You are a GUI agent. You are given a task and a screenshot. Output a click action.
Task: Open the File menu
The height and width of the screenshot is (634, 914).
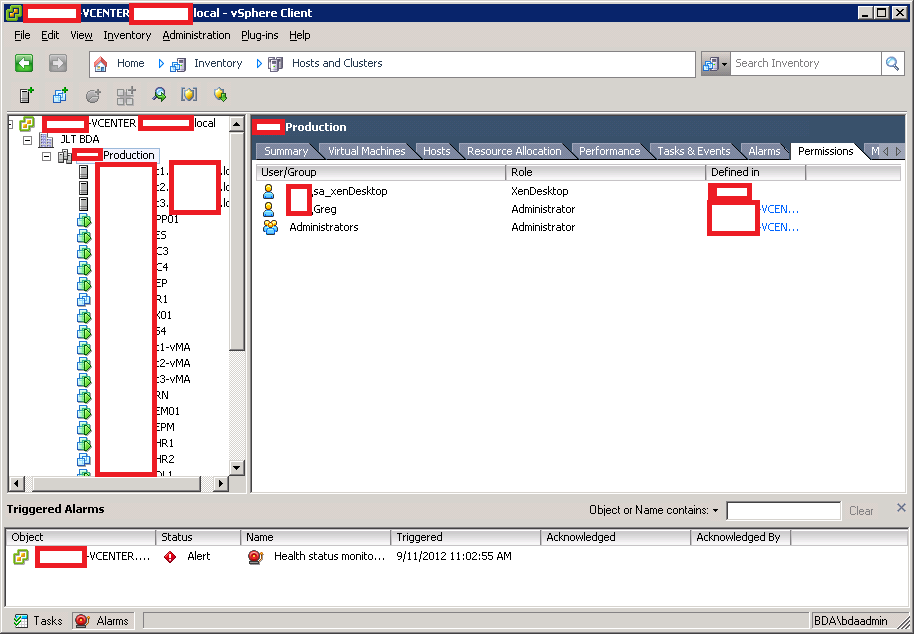(x=22, y=35)
